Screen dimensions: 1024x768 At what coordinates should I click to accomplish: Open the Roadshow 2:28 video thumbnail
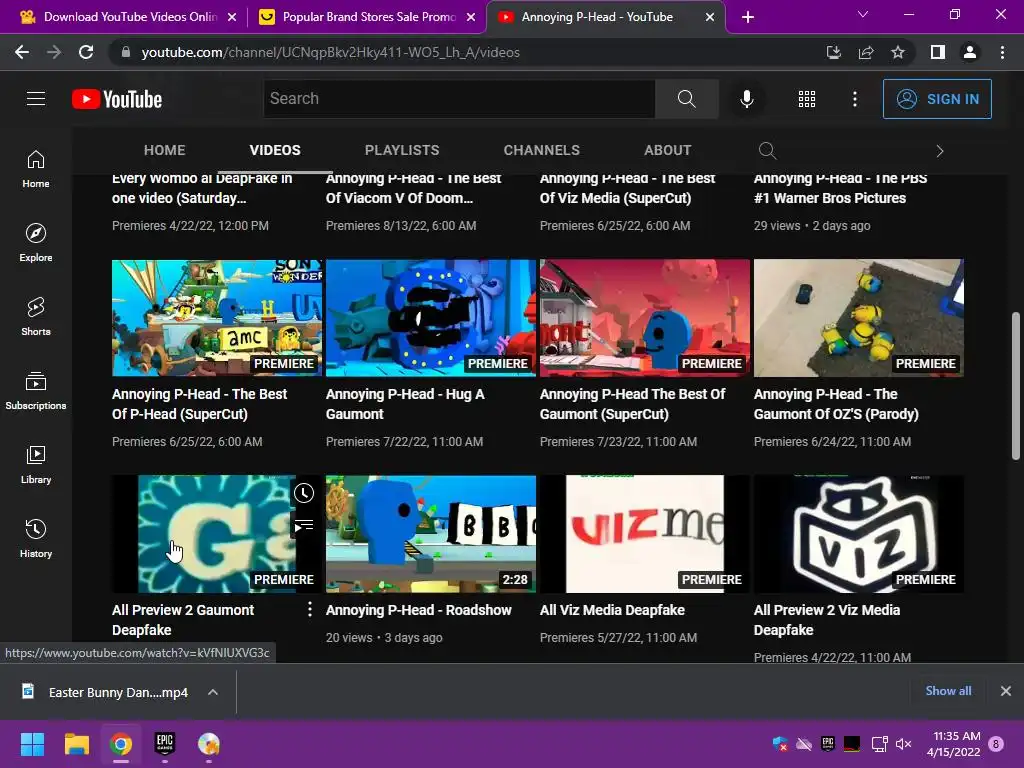[x=431, y=534]
